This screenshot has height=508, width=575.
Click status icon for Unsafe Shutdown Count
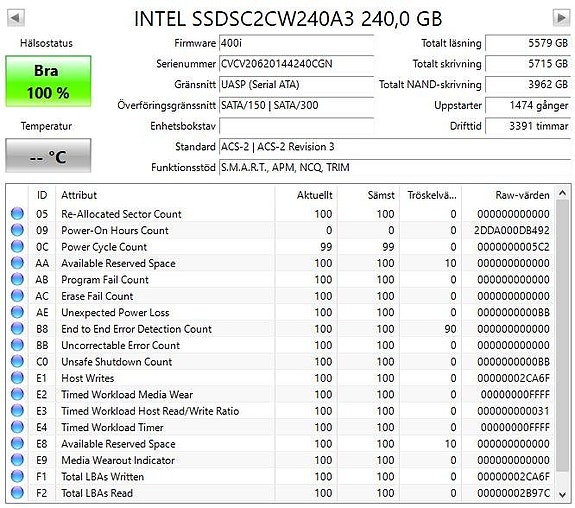(17, 361)
